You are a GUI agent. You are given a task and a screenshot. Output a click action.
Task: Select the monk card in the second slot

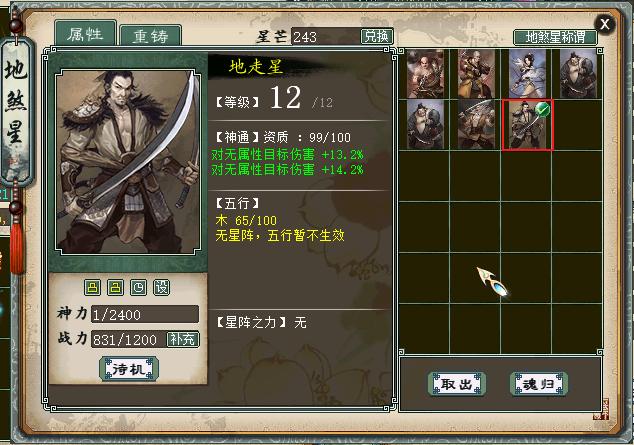tap(476, 74)
